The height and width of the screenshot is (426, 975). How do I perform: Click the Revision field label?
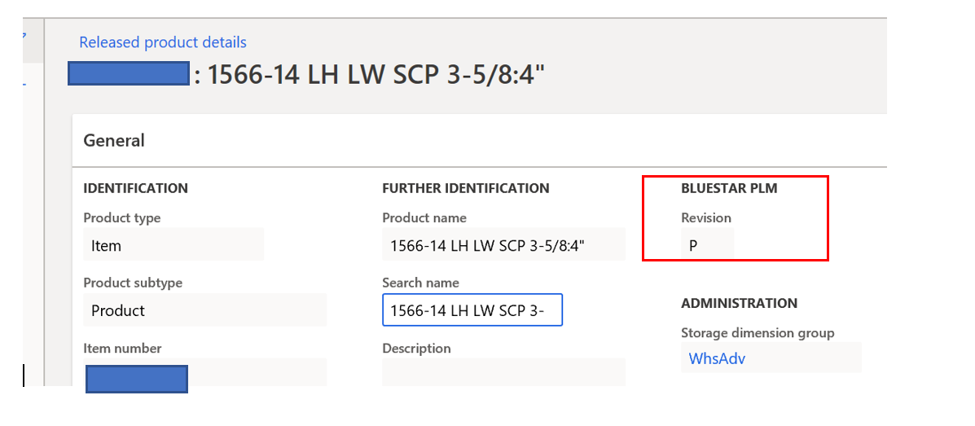(x=706, y=218)
